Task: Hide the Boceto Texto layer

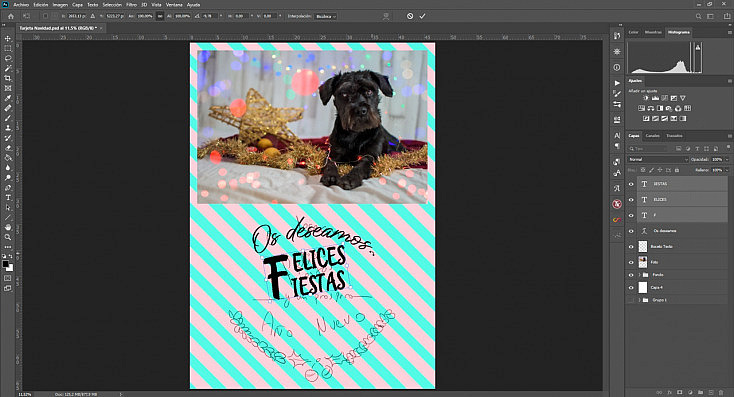Action: coord(631,247)
